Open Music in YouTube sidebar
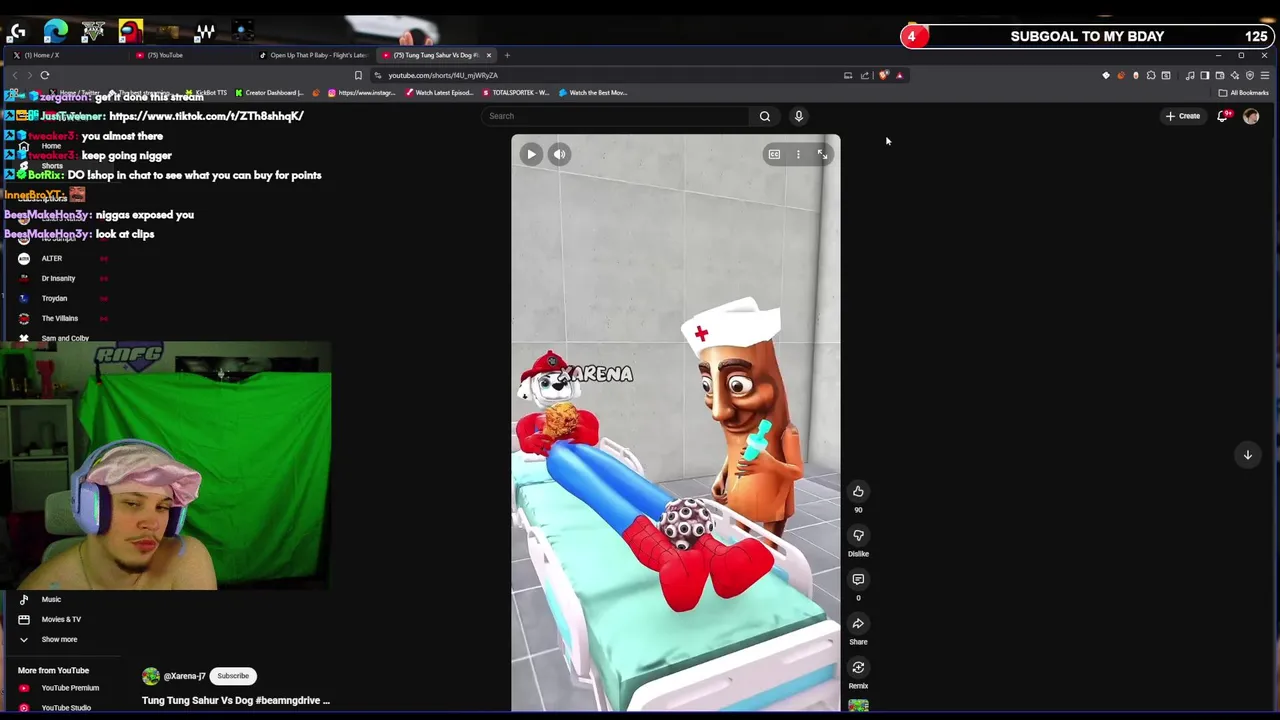 tap(50, 599)
